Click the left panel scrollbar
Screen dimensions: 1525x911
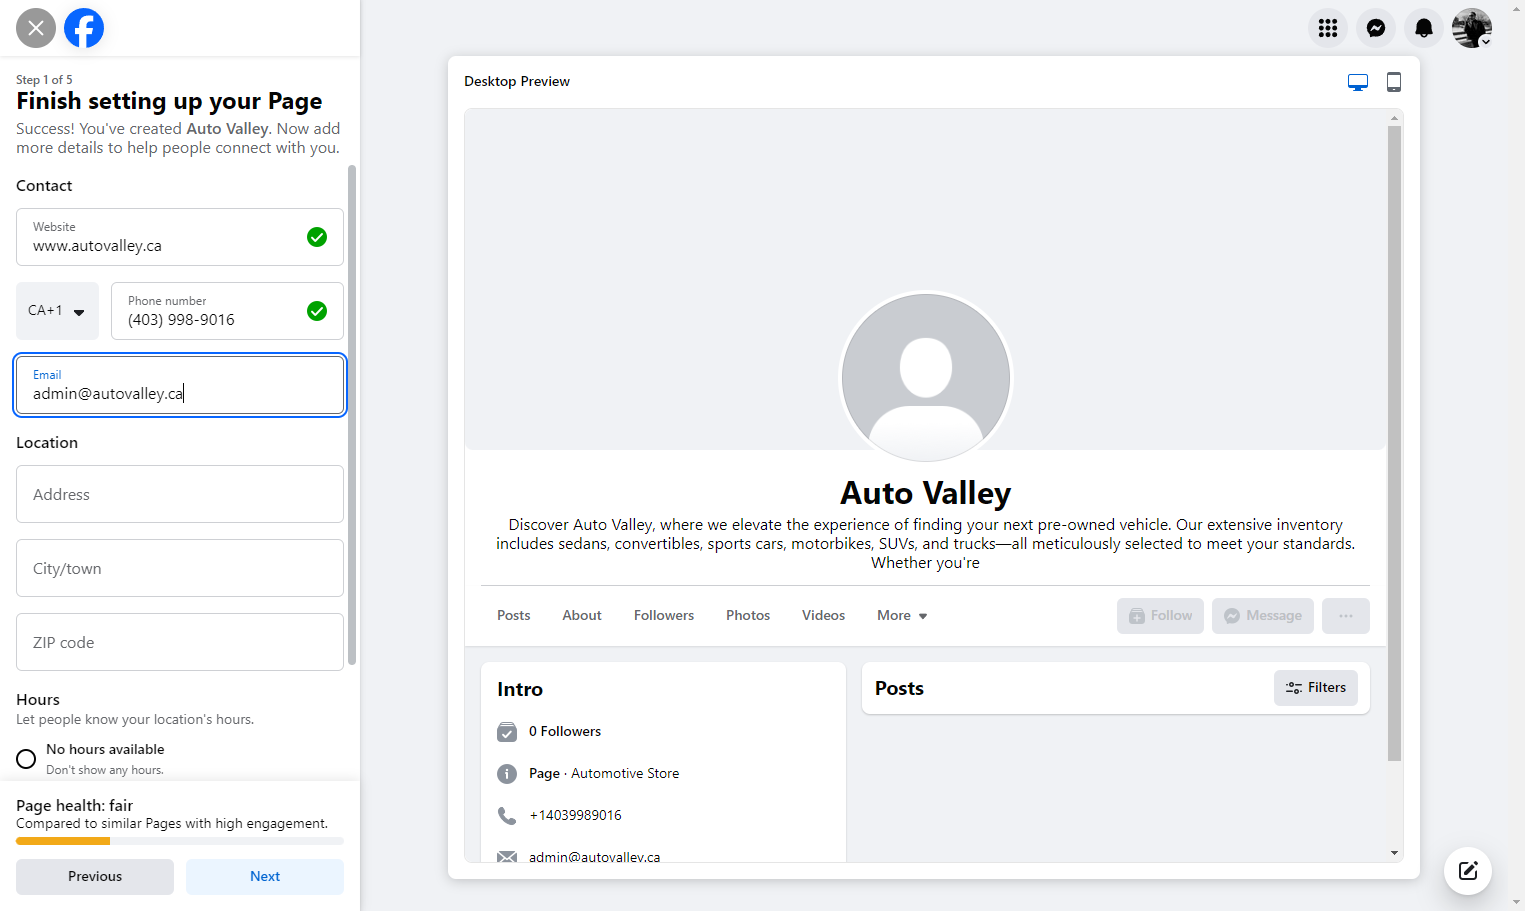(352, 415)
